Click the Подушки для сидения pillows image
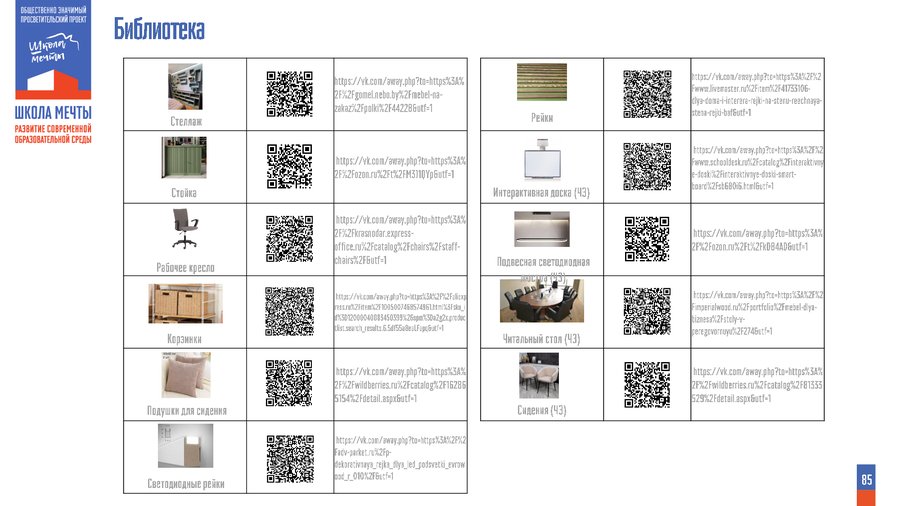Image resolution: width=900 pixels, height=506 pixels. pos(186,375)
